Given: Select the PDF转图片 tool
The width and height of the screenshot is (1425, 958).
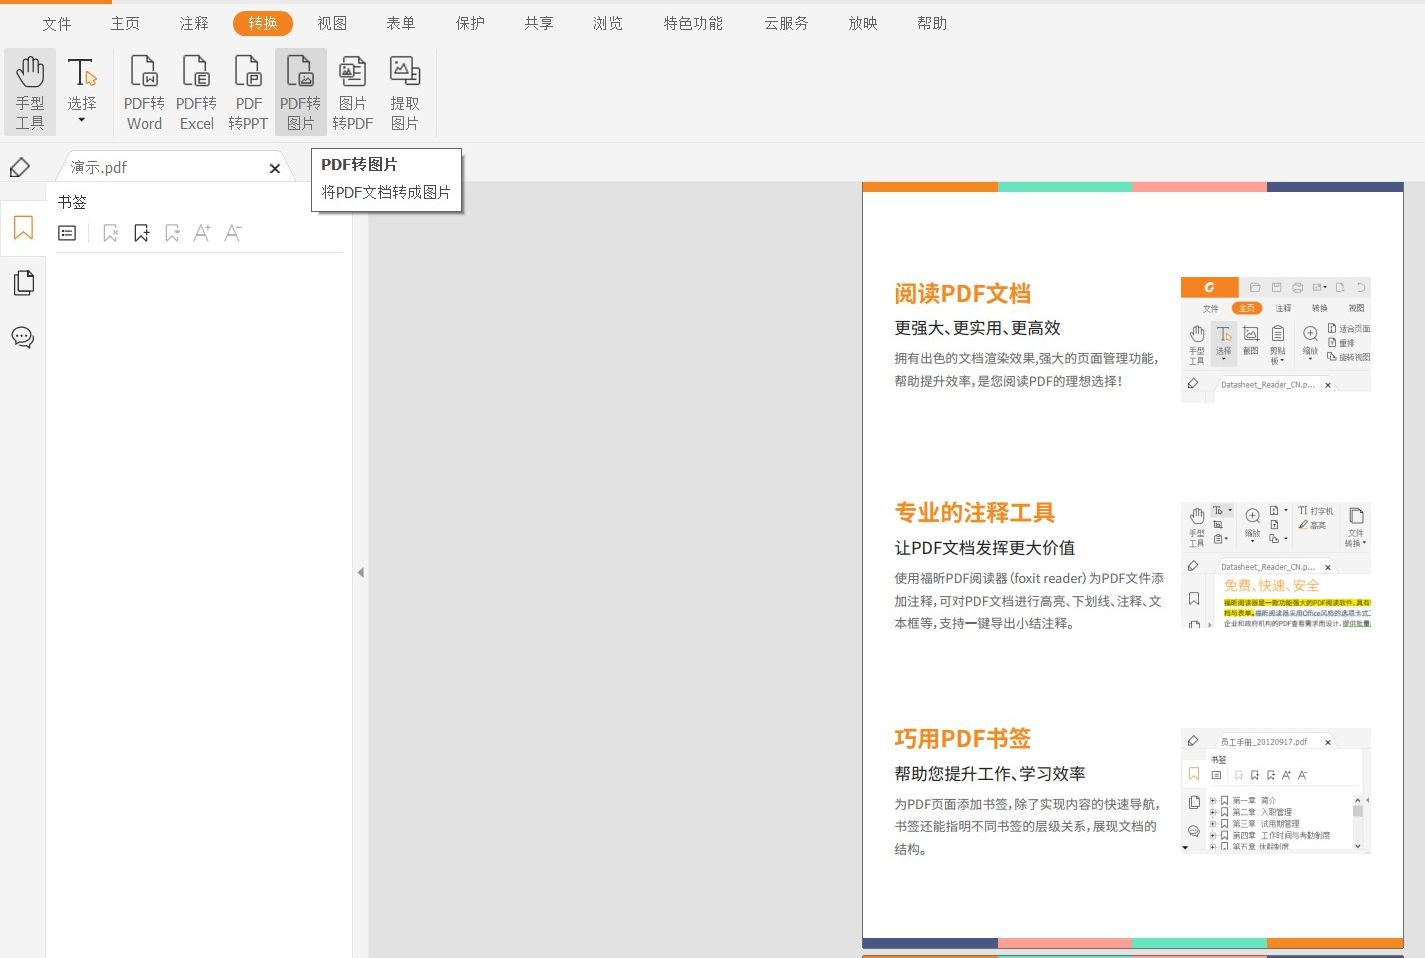Looking at the screenshot, I should 300,90.
